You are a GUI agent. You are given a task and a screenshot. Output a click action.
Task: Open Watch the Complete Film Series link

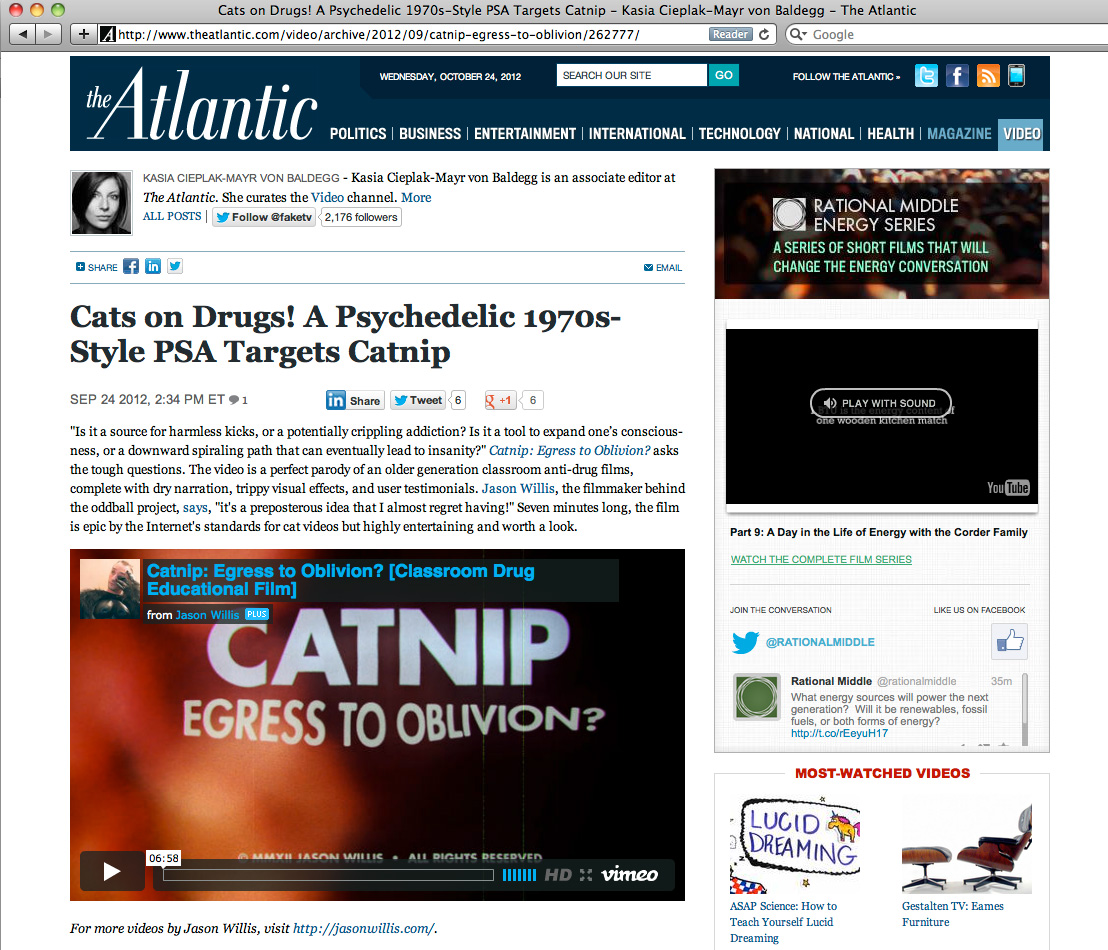[821, 559]
